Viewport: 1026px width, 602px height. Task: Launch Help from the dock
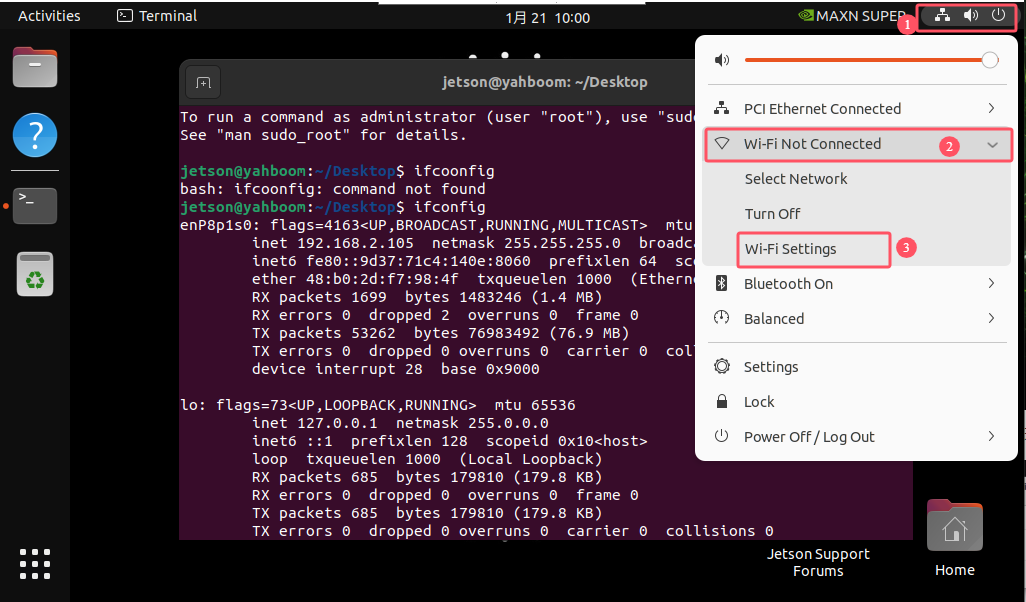tap(35, 135)
